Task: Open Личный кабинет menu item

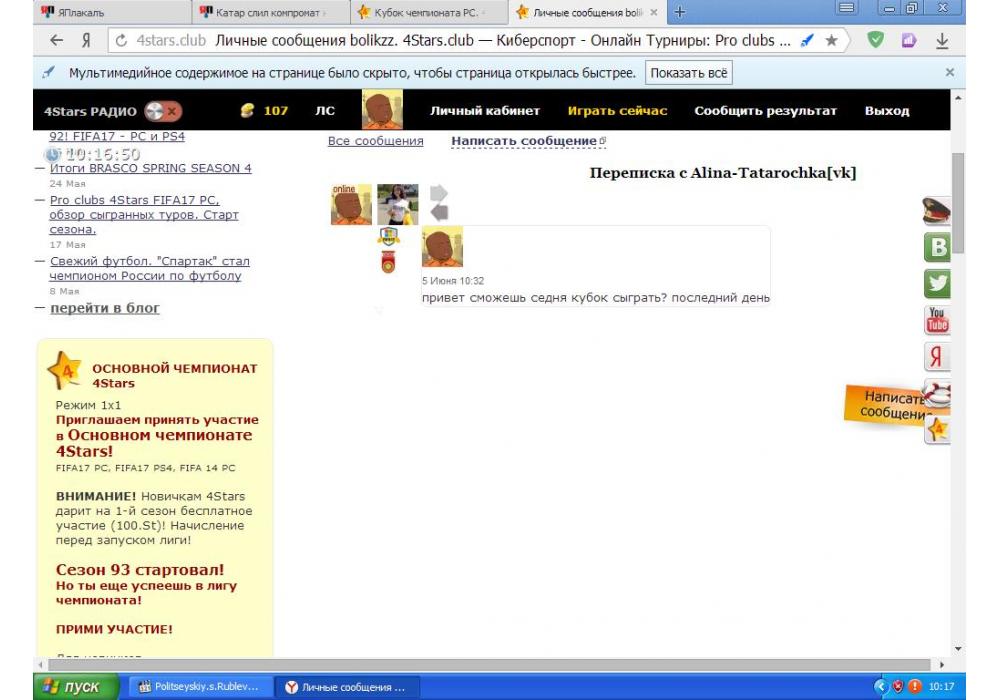Action: coord(485,111)
